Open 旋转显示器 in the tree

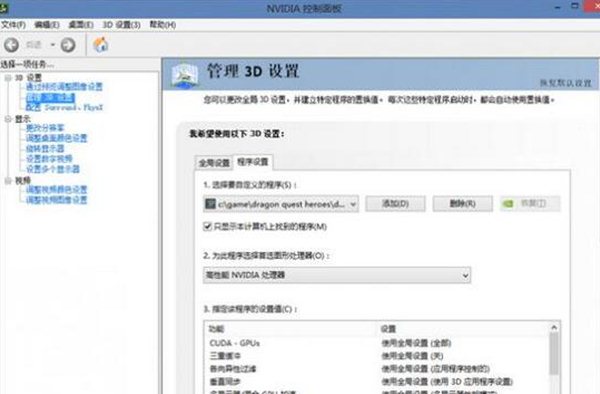[45, 148]
